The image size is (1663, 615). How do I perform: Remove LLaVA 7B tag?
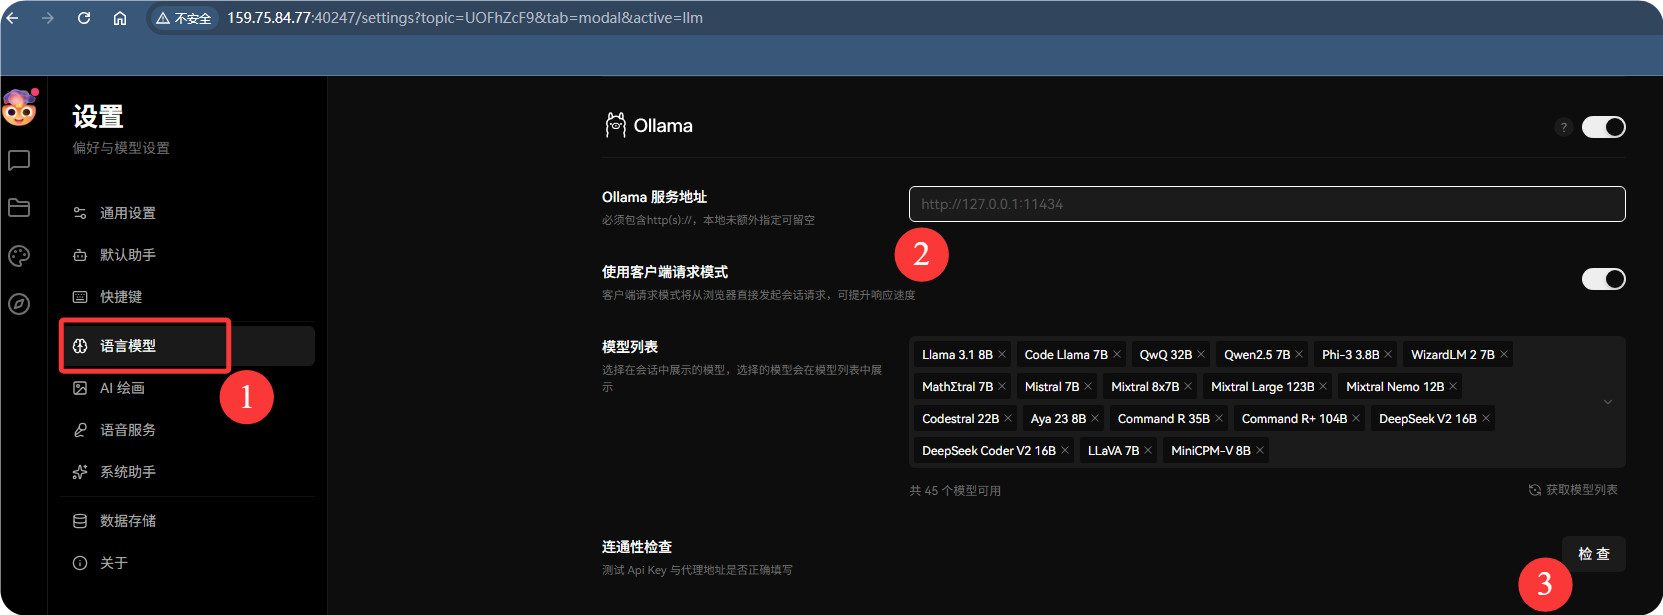click(x=1148, y=451)
